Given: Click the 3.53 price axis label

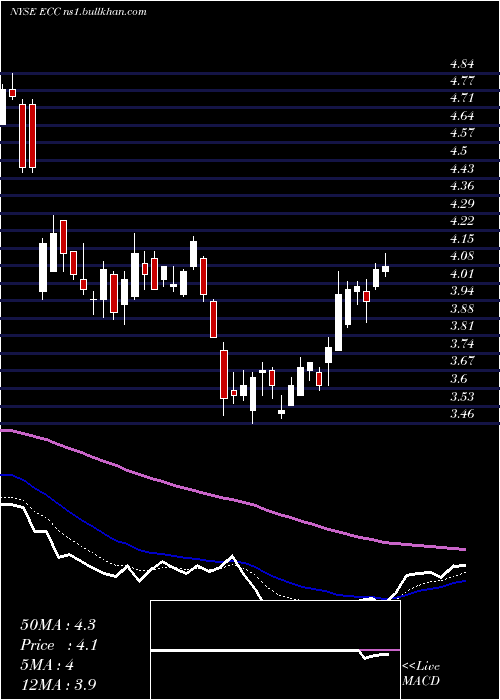Looking at the screenshot, I should click(x=462, y=397).
